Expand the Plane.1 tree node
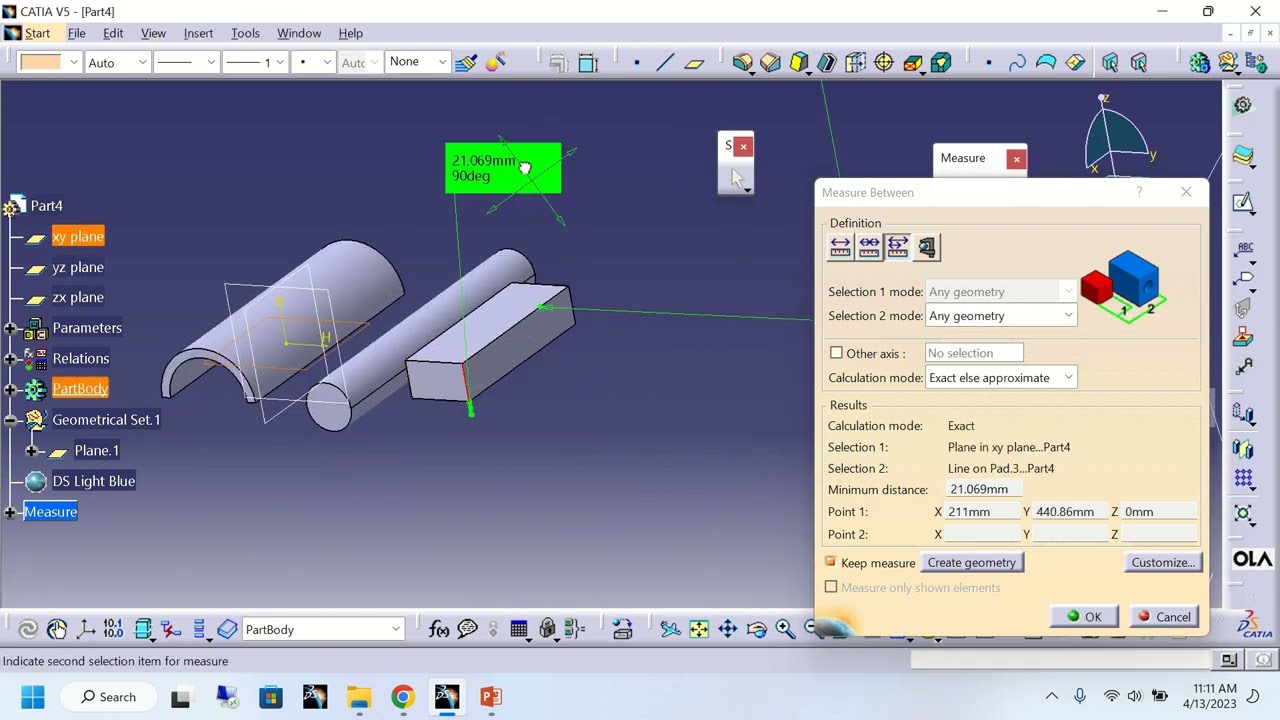This screenshot has height=720, width=1280. [32, 451]
